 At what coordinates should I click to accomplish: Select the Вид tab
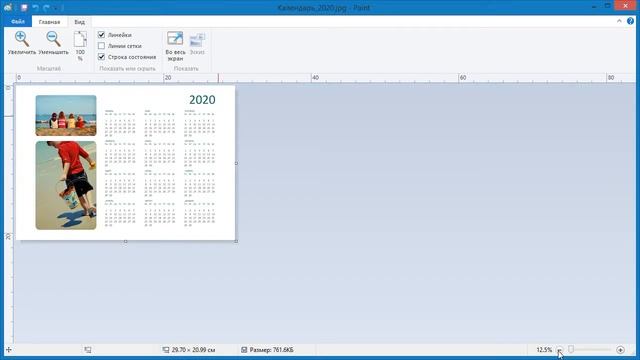[x=80, y=22]
